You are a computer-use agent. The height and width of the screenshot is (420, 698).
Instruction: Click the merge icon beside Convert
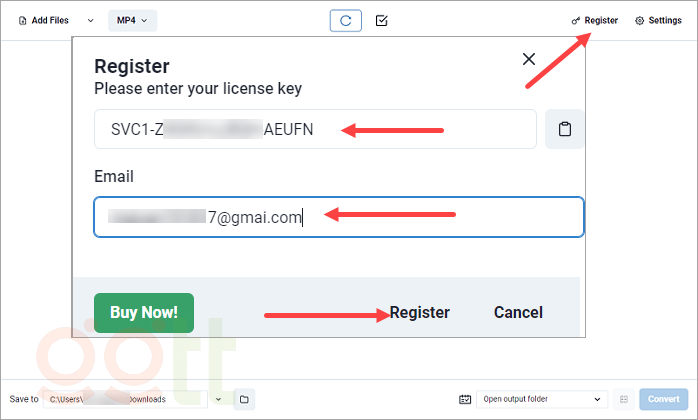point(623,399)
